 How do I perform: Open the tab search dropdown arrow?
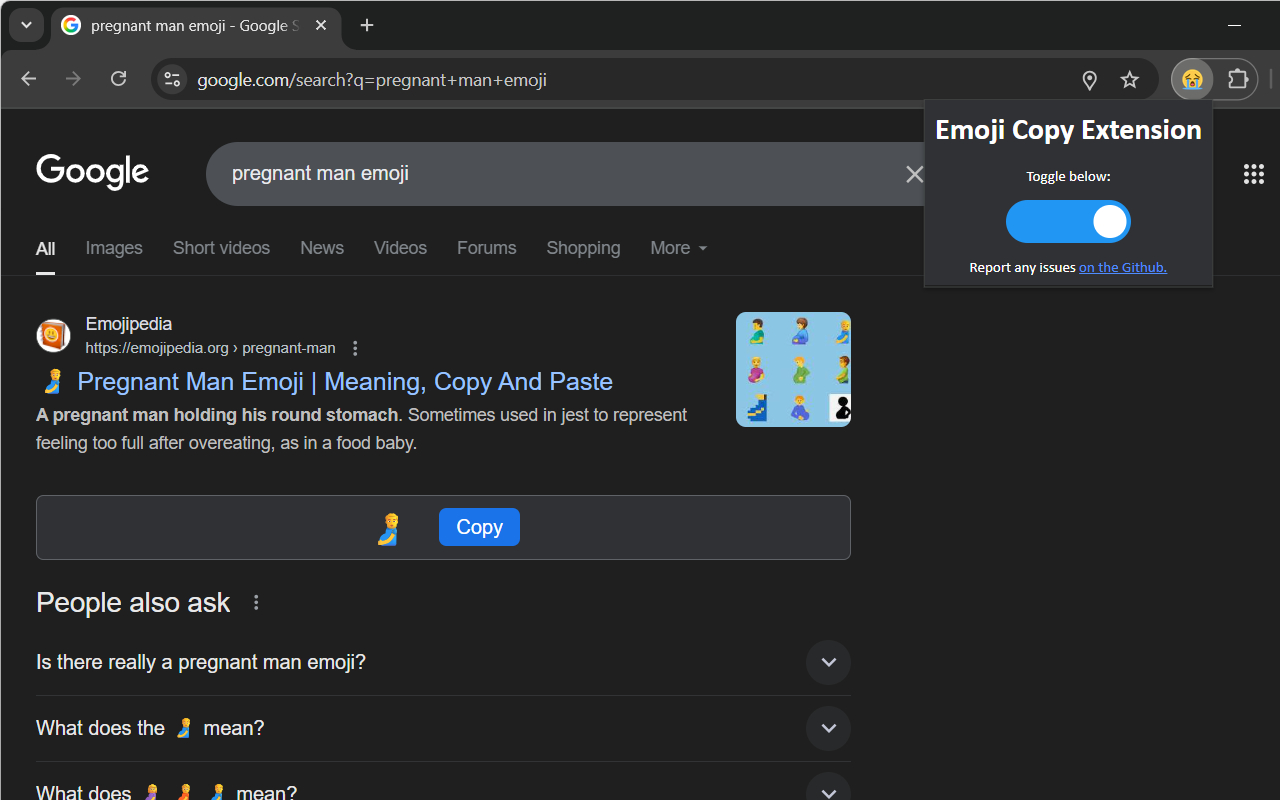pos(27,25)
